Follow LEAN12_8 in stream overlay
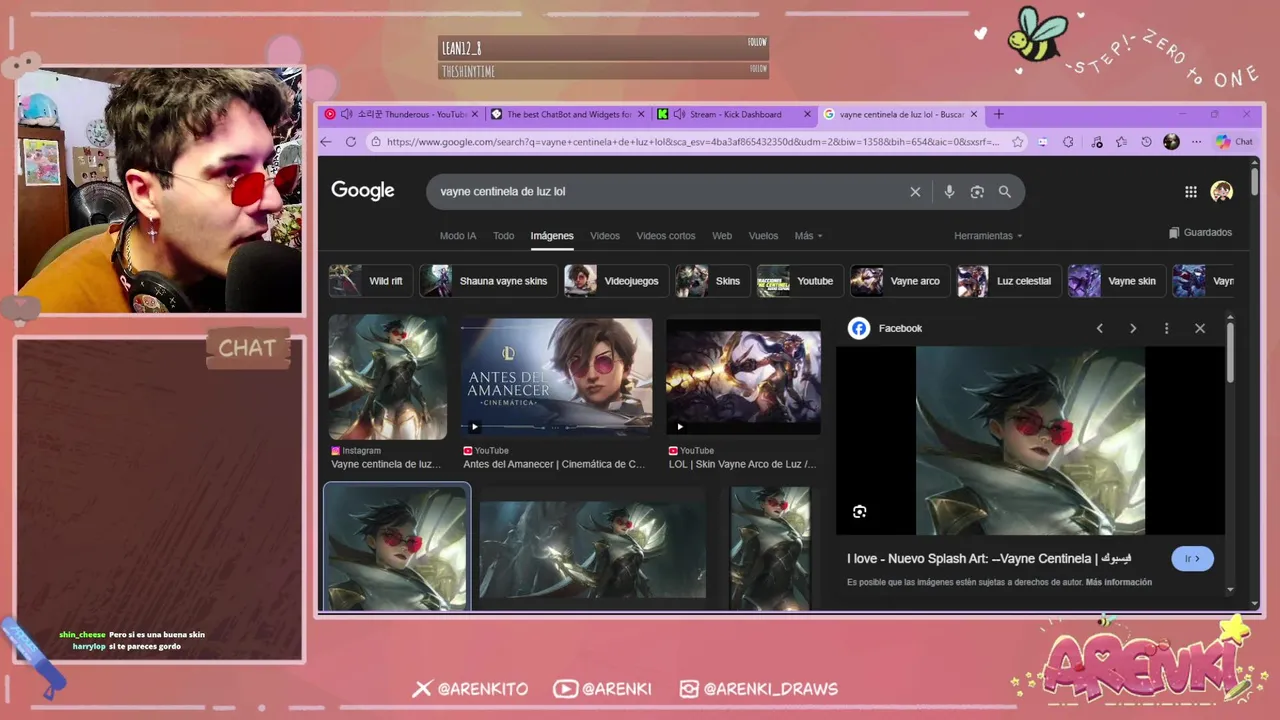The height and width of the screenshot is (720, 1280). (x=757, y=42)
